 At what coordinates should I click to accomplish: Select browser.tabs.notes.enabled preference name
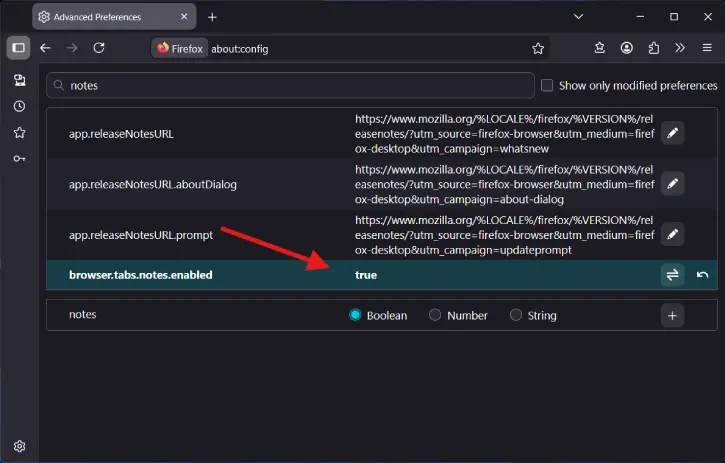point(141,275)
